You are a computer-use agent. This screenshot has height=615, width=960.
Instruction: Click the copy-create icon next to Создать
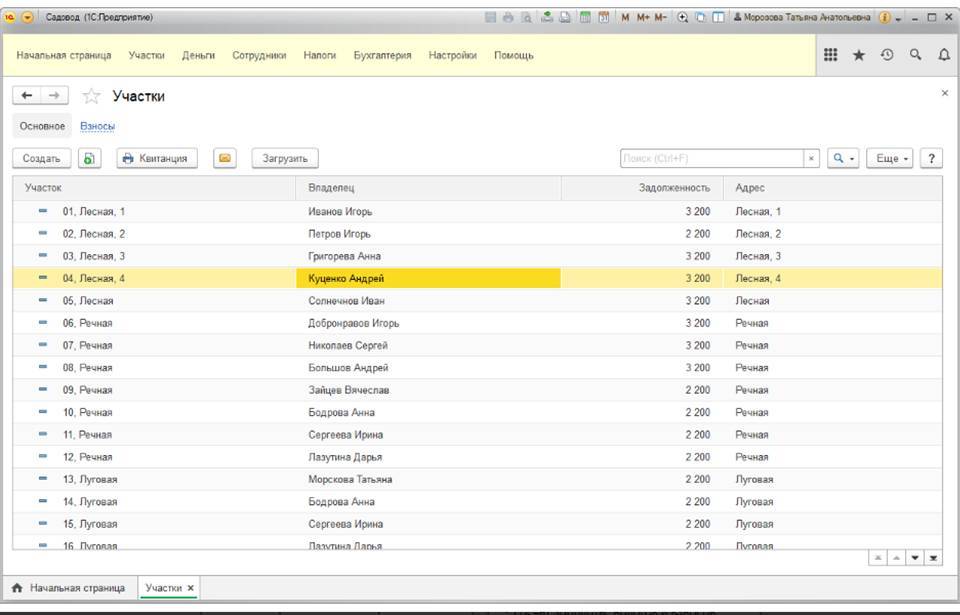[89, 158]
